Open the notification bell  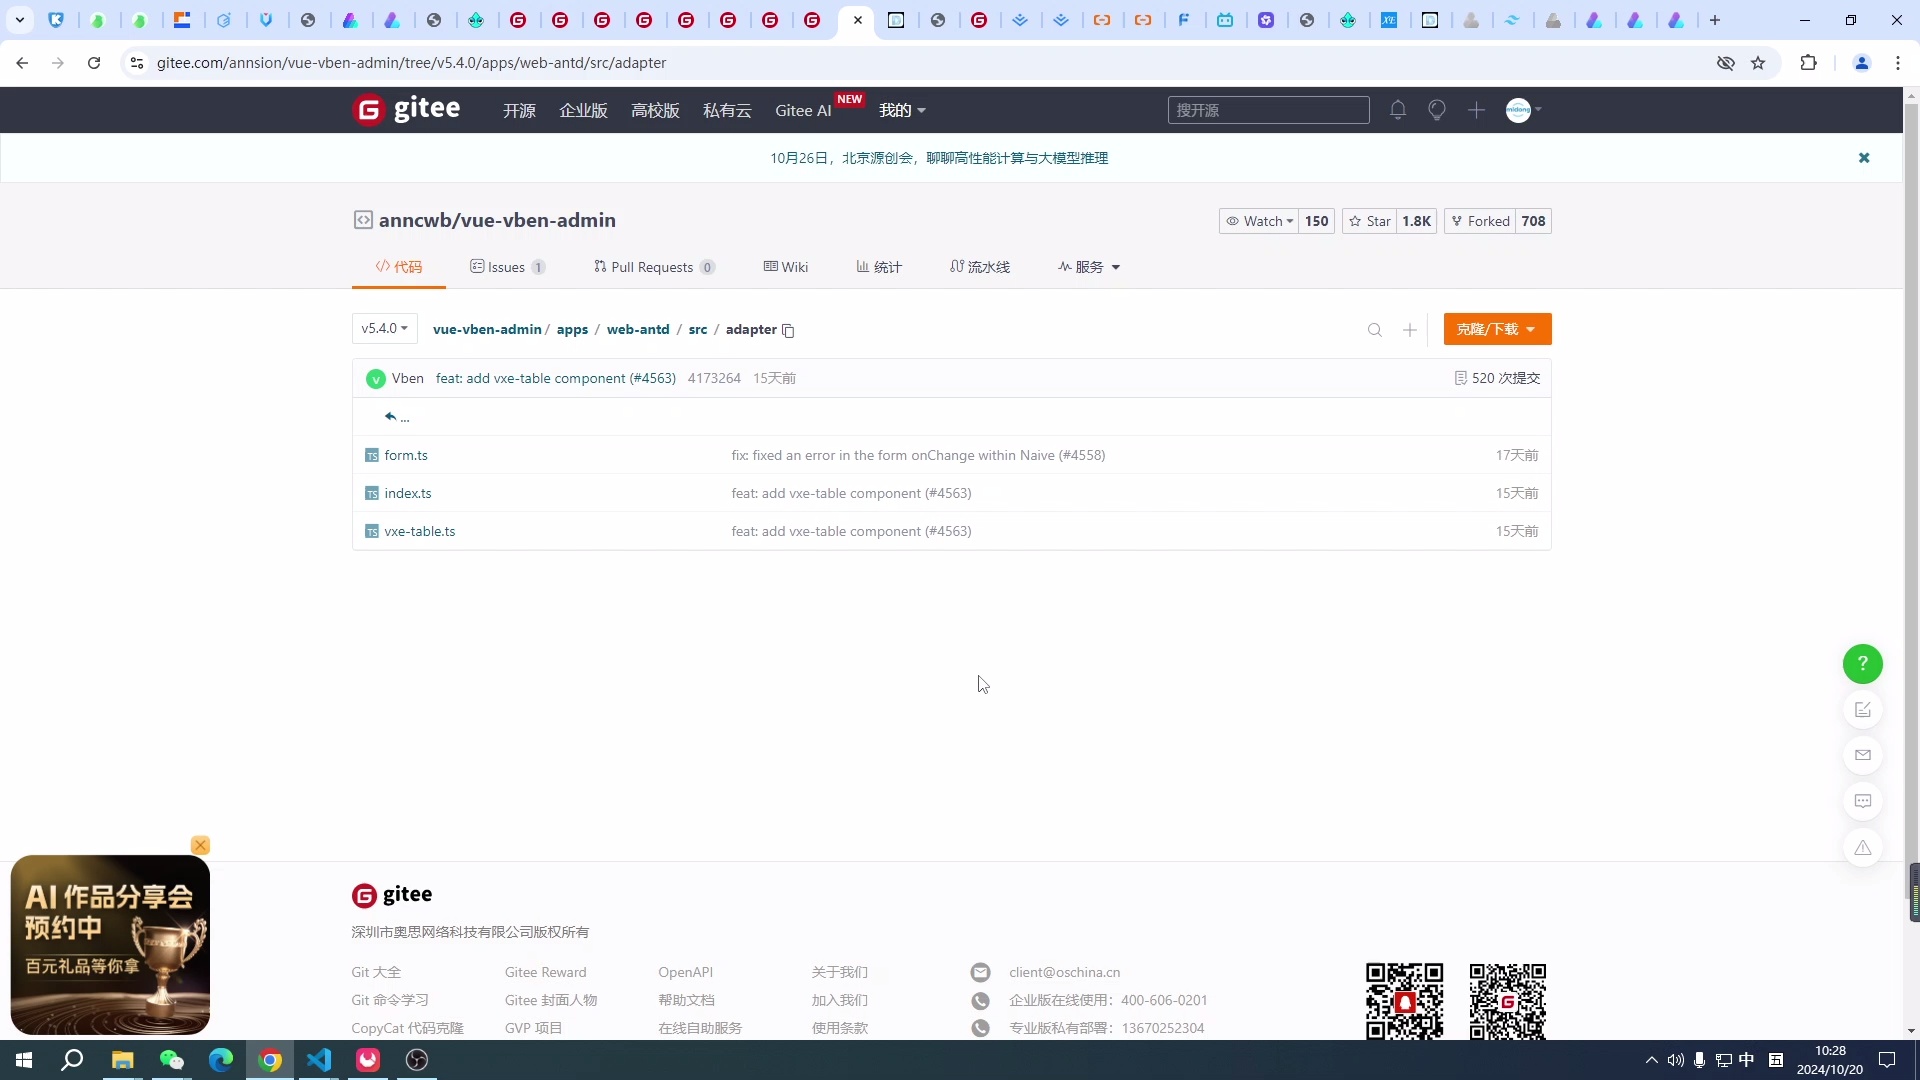[1397, 110]
